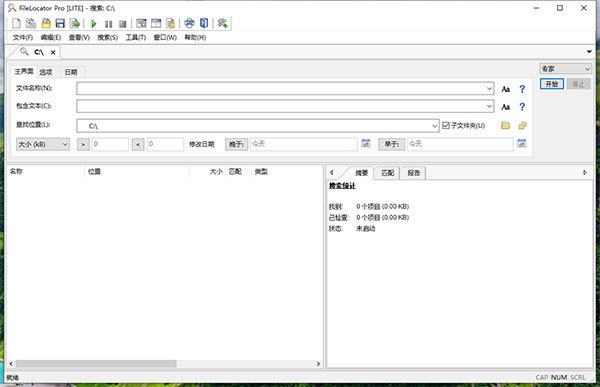Click the search-plus tools toolbar icon
This screenshot has height=387, width=600.
click(x=222, y=23)
